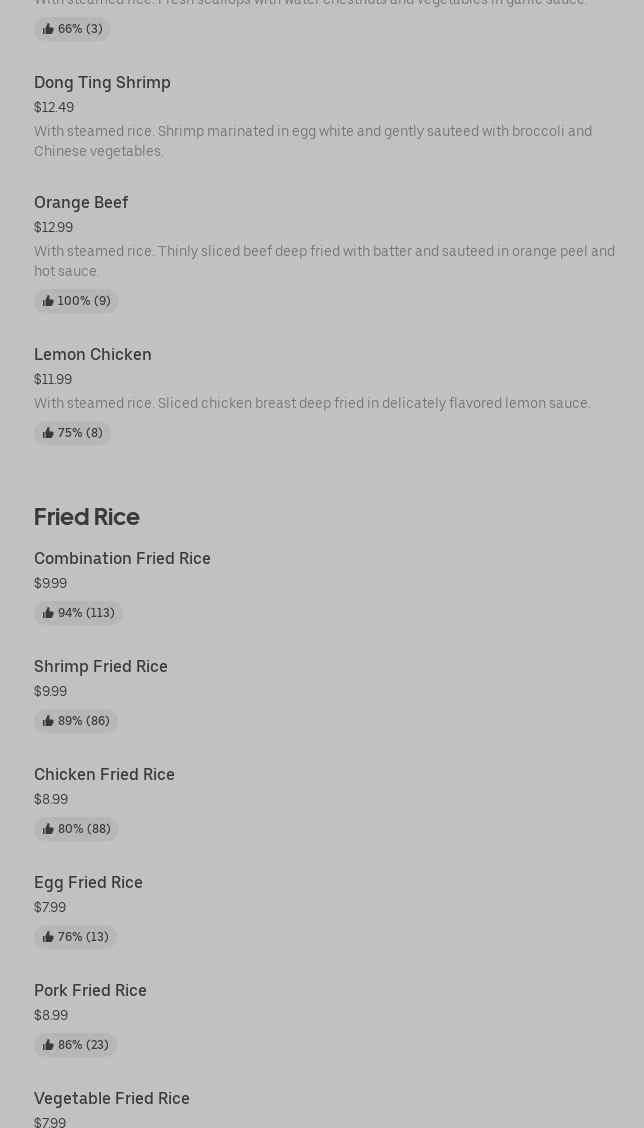Click thumbs-up icon on Egg Fried Rice rating
Image resolution: width=644 pixels, height=1128 pixels.
coord(48,937)
